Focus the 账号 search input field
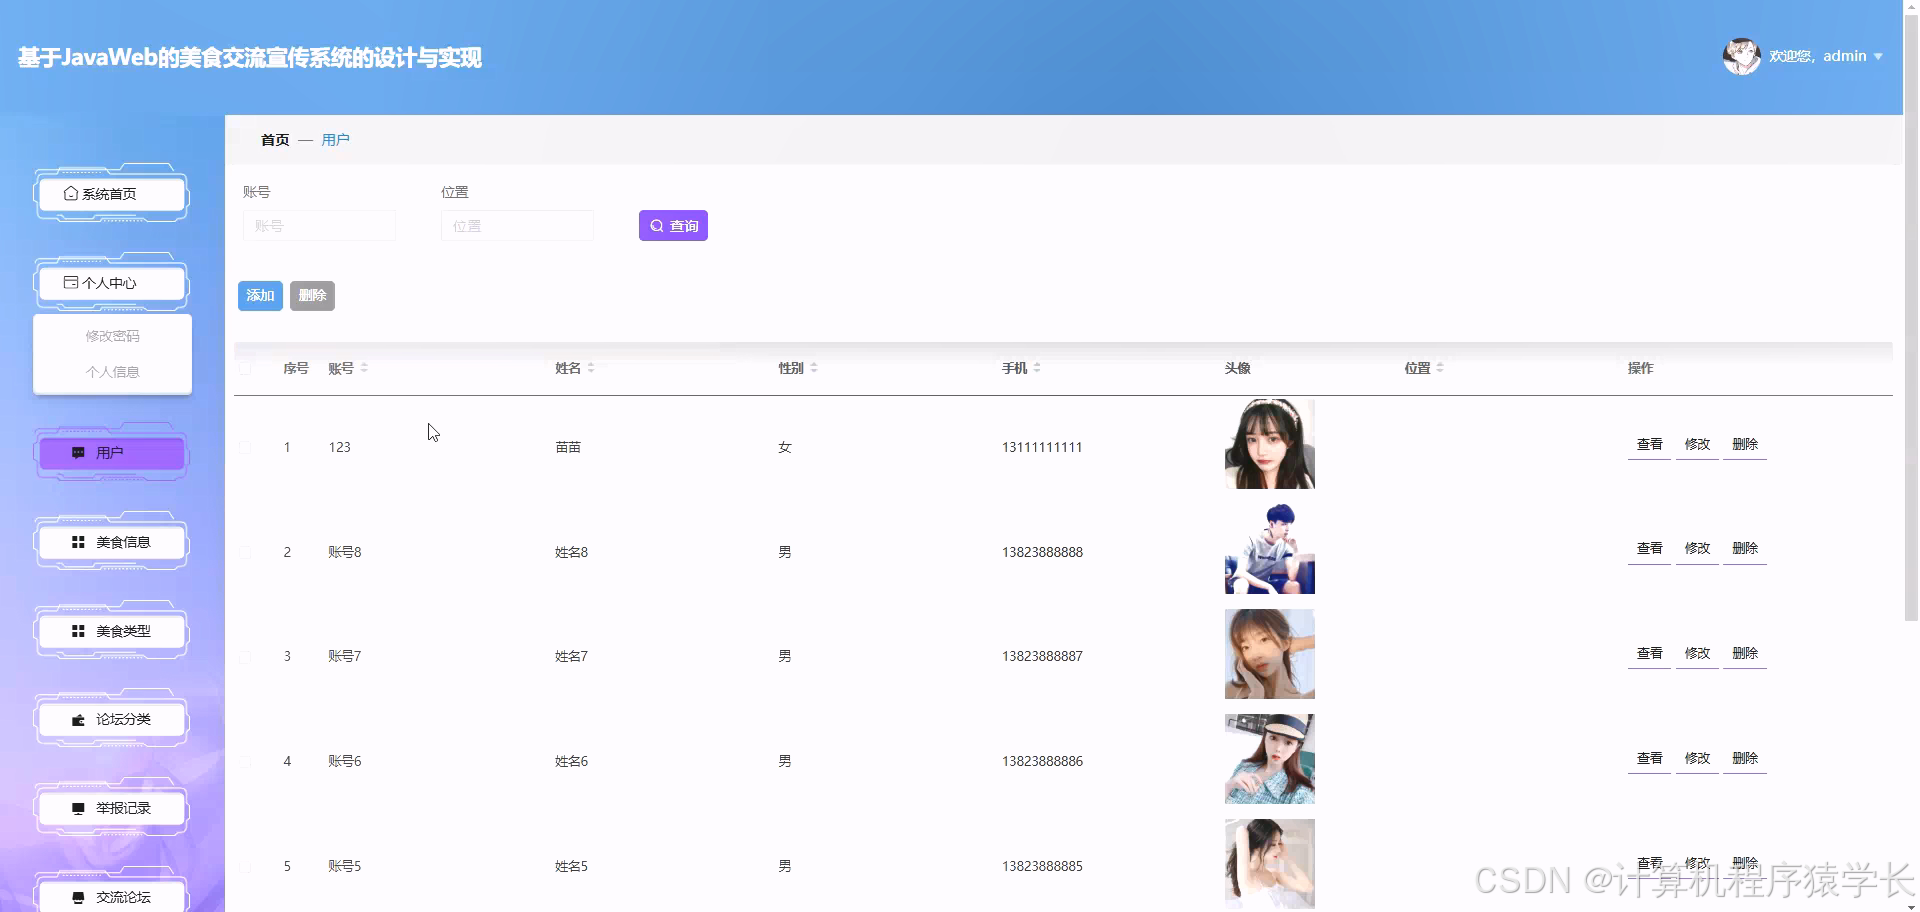1920x912 pixels. click(x=319, y=226)
